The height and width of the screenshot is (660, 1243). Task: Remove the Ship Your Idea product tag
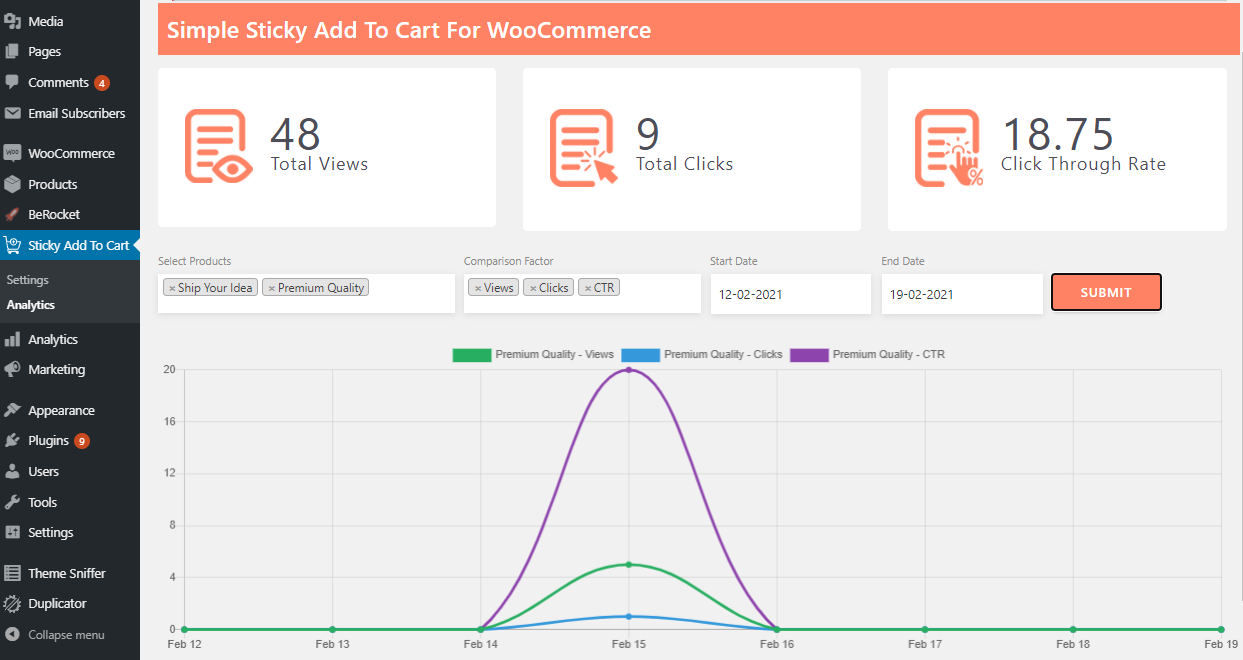point(172,288)
